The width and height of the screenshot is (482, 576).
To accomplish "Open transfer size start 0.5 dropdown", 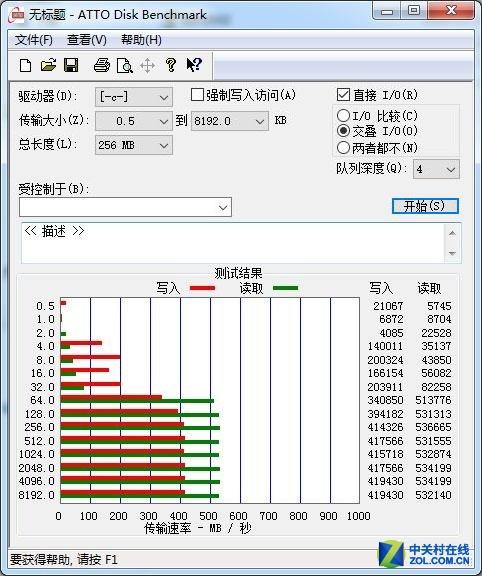I will [x=134, y=121].
